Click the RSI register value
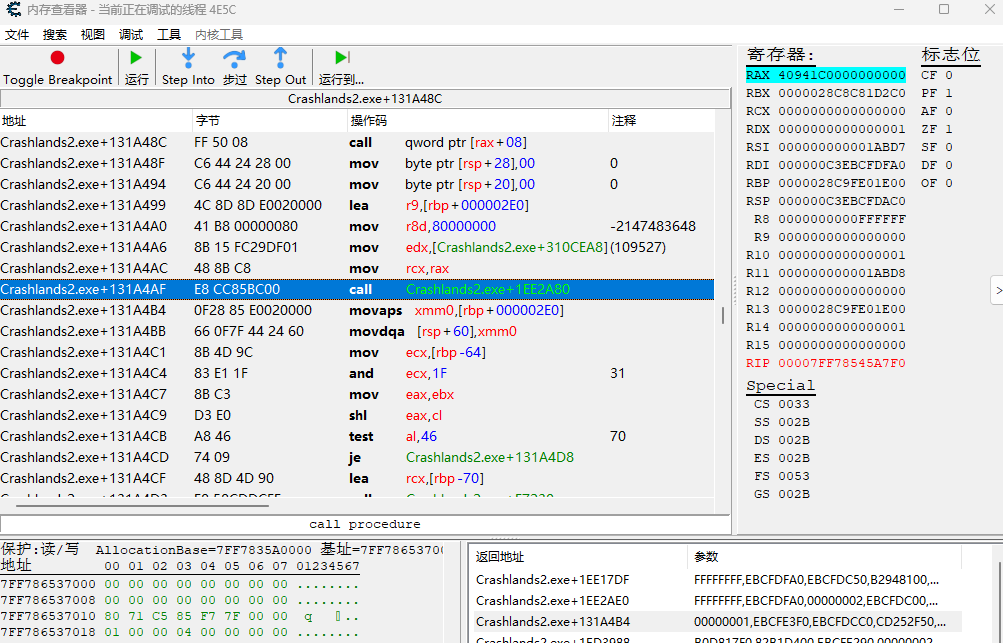Viewport: 1003px width, 643px height. [842, 147]
